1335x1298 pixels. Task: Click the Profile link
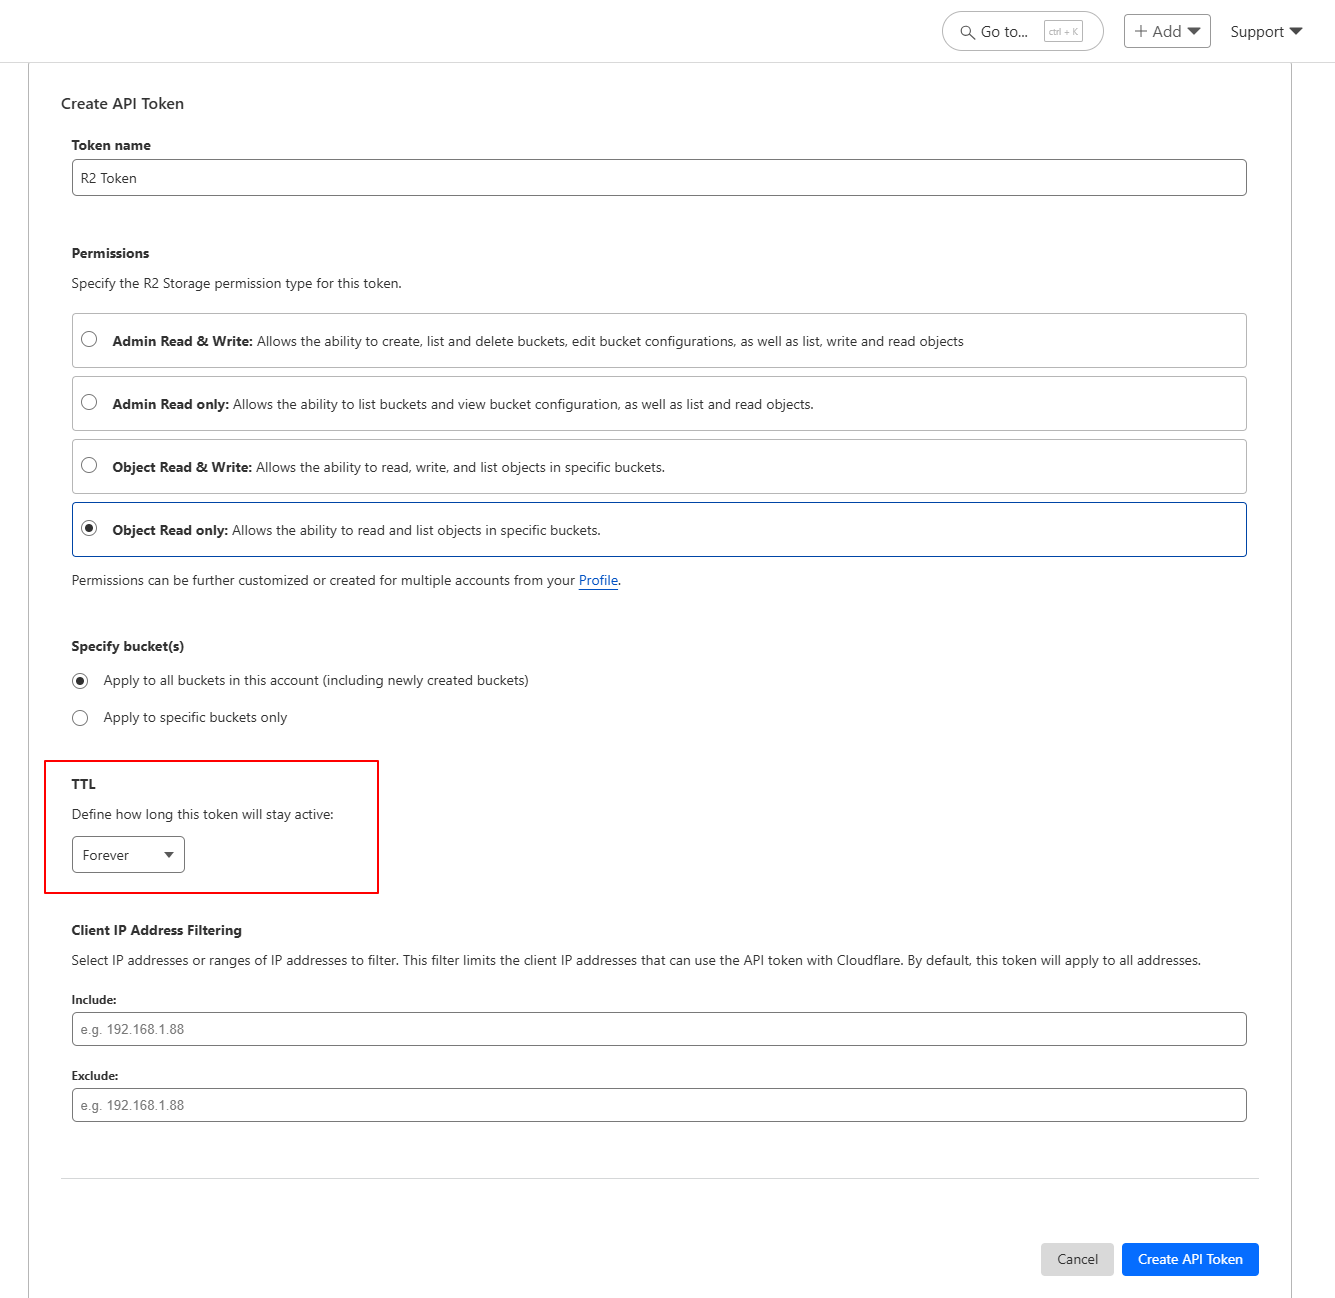pyautogui.click(x=598, y=581)
